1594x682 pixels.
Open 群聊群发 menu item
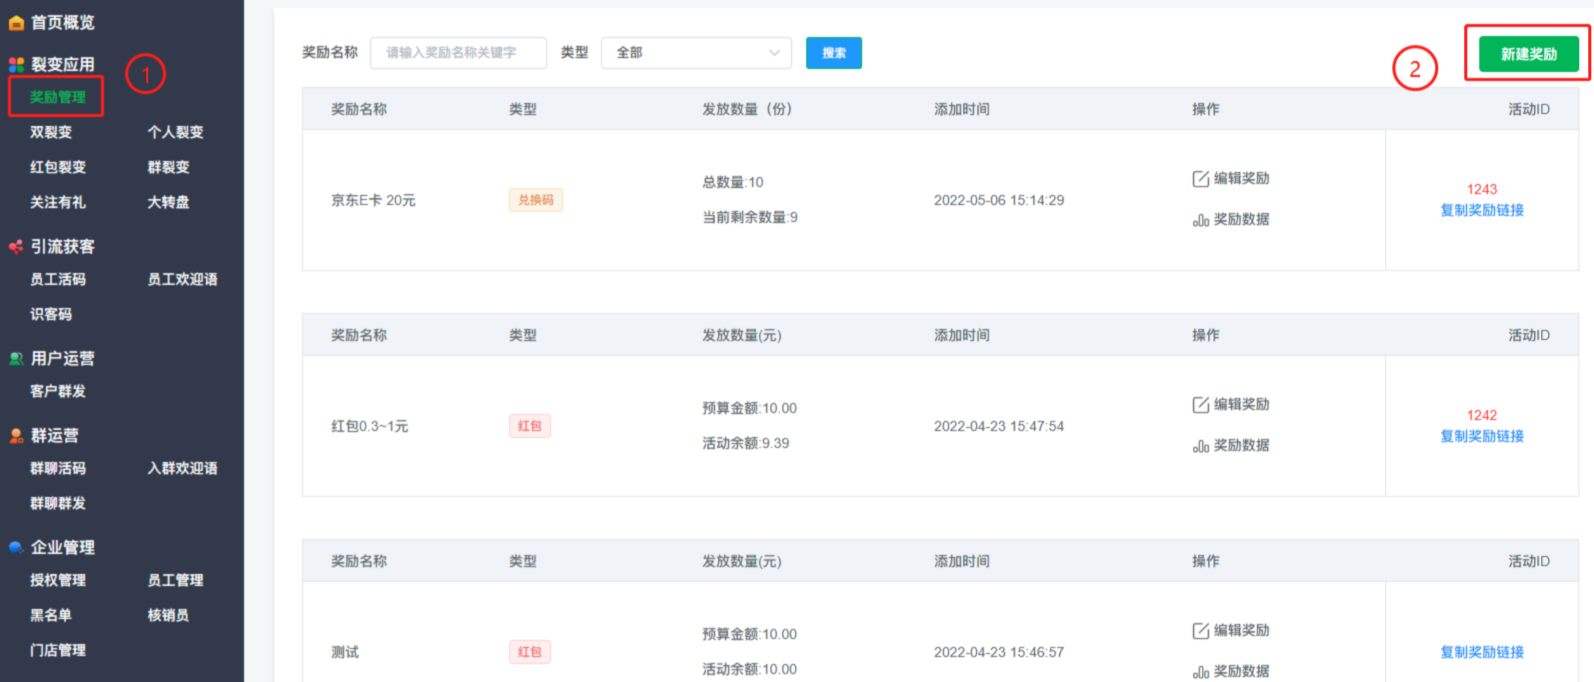(58, 503)
